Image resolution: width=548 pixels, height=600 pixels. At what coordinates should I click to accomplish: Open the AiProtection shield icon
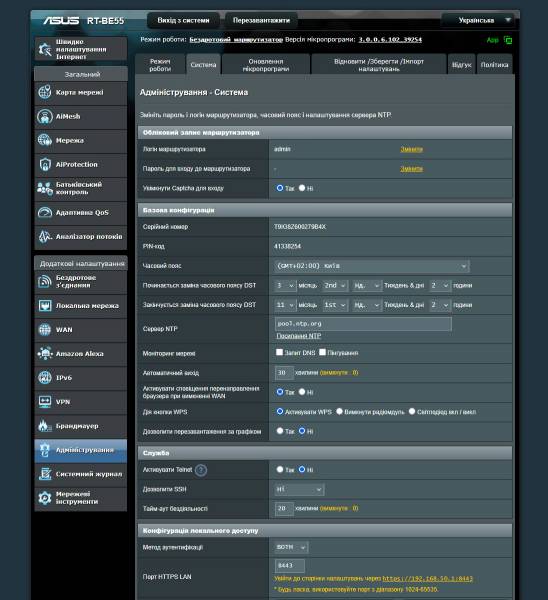pyautogui.click(x=45, y=165)
